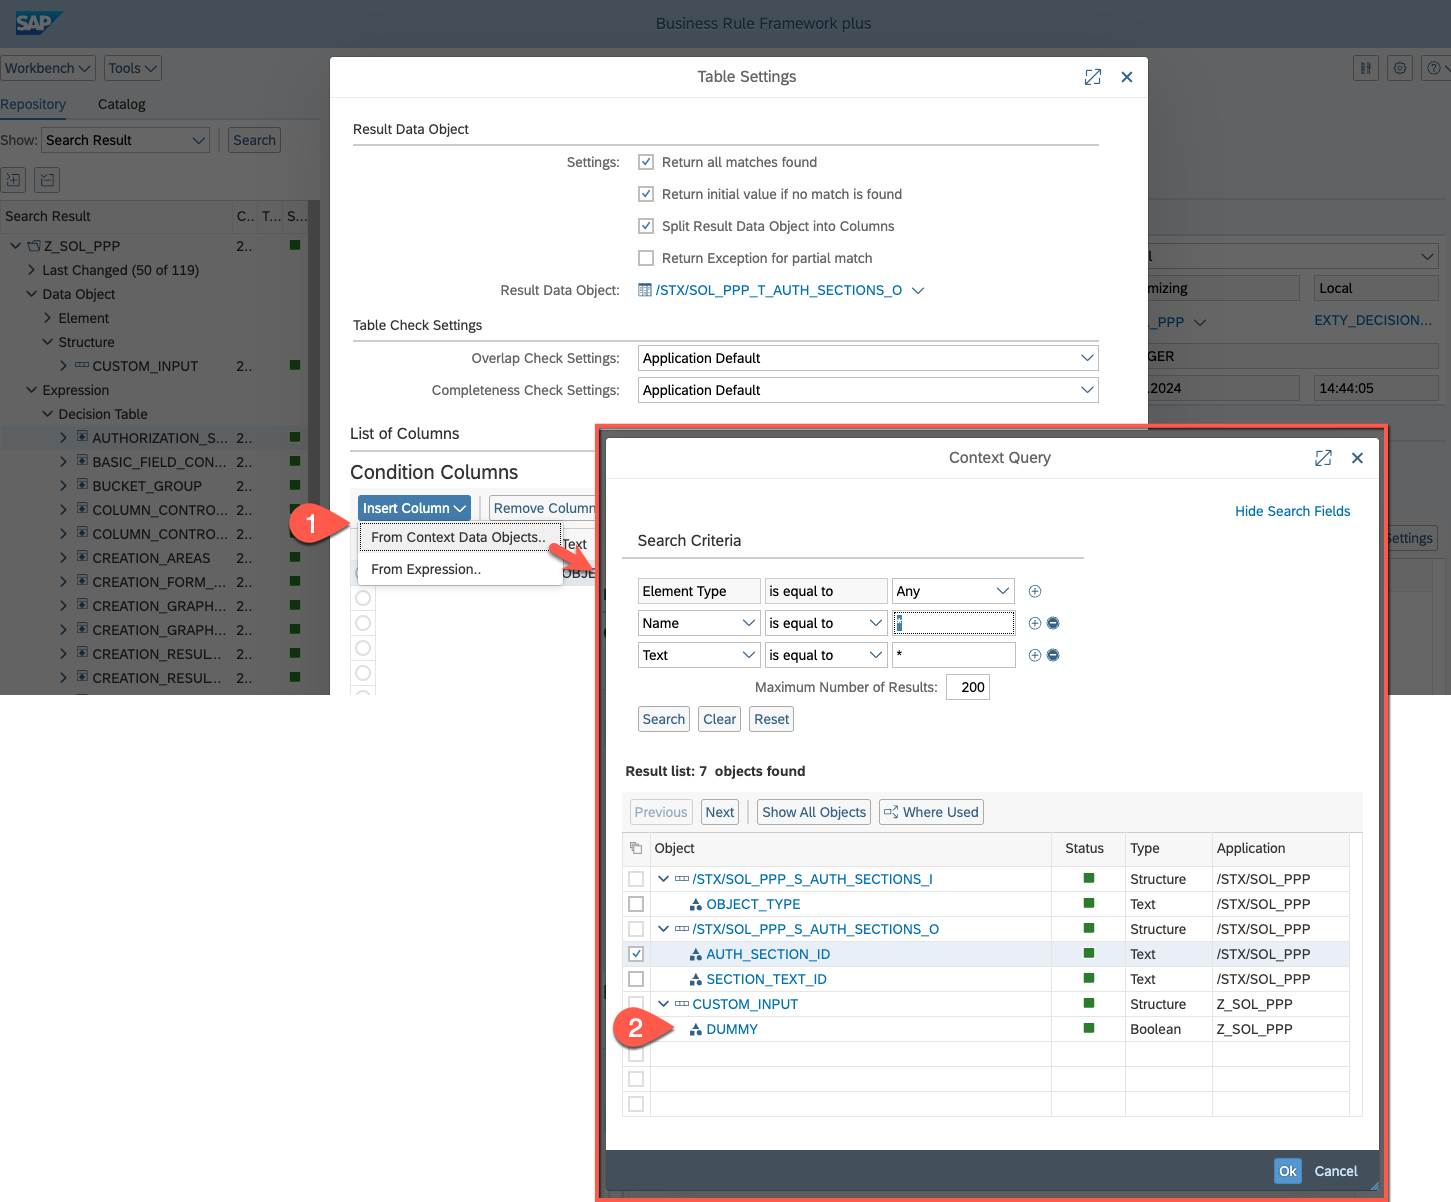Add criterion row after Text row
This screenshot has height=1202, width=1451.
pyautogui.click(x=1034, y=656)
